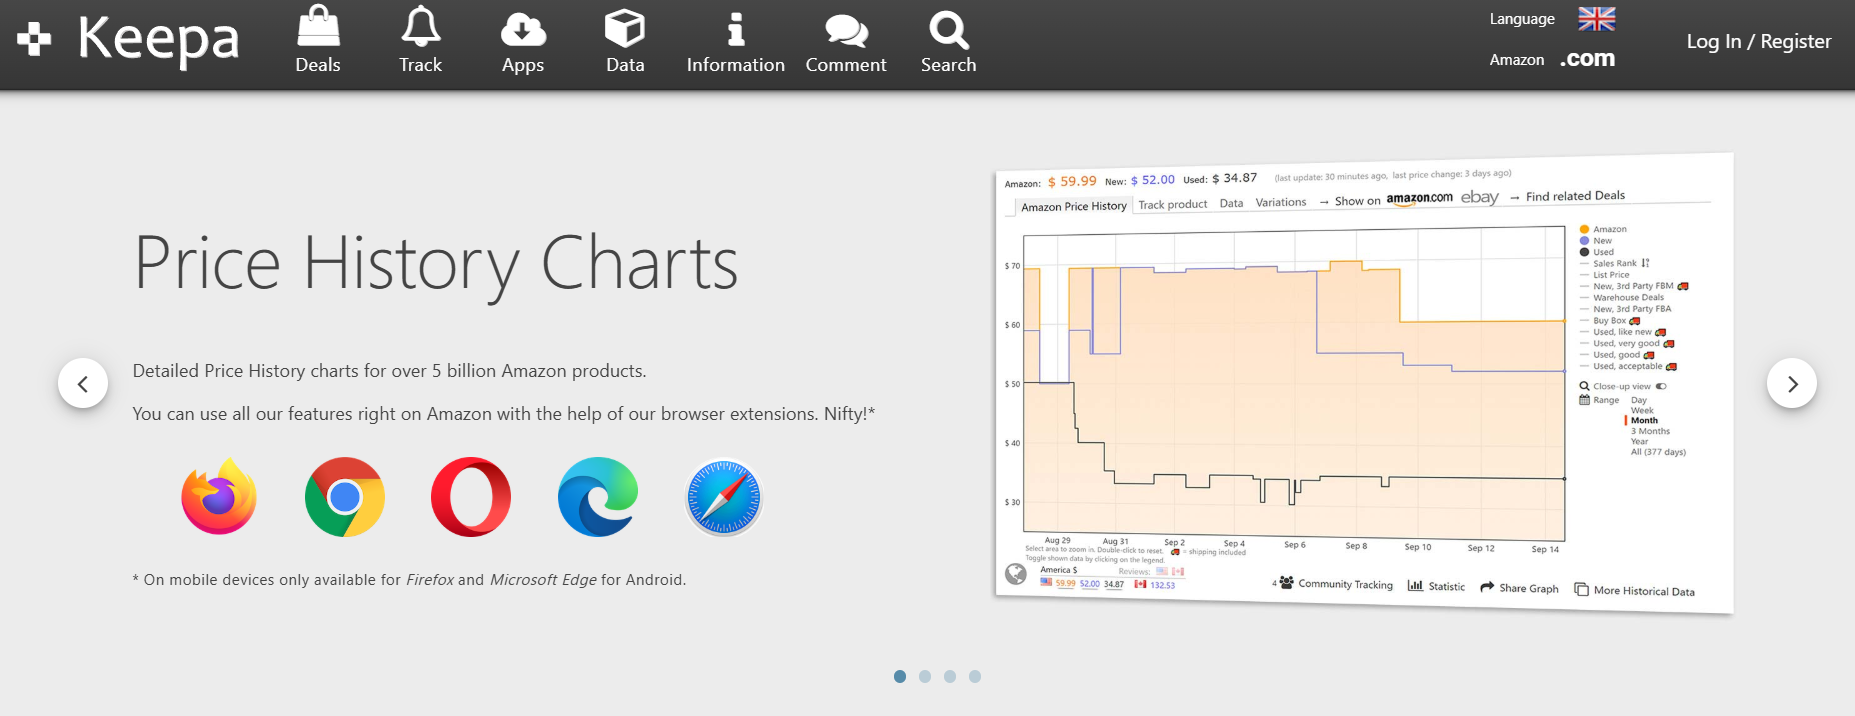Select the Microsoft Edge extension icon
Screen dimensions: 1855x716
click(x=598, y=497)
